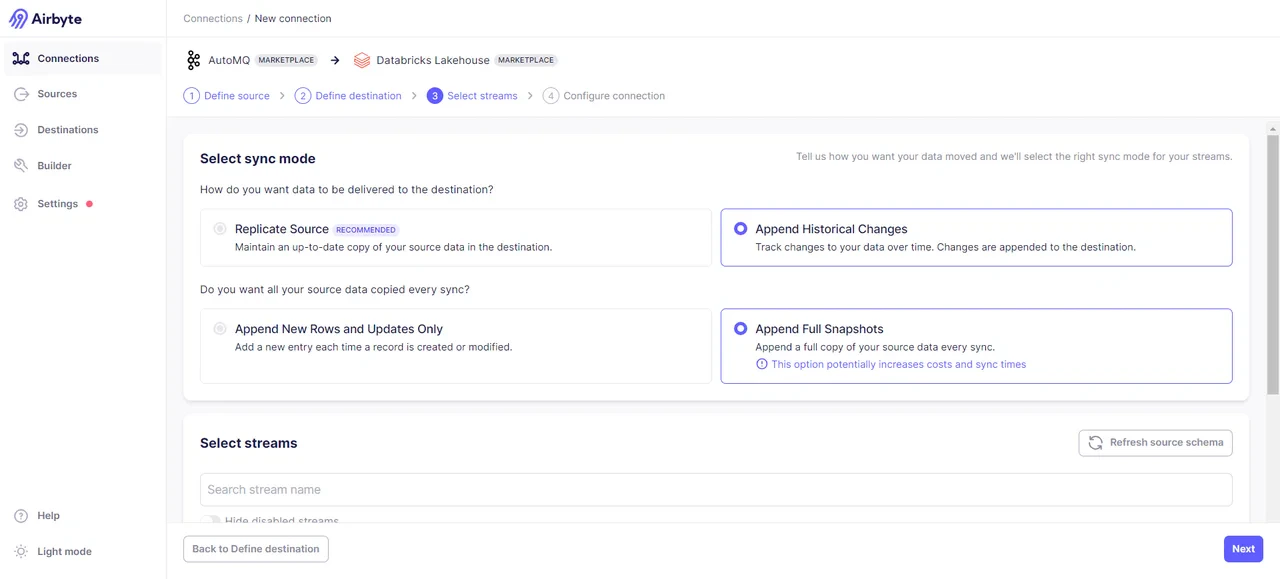Open Settings with the notification dot
The height and width of the screenshot is (579, 1280).
pos(57,203)
